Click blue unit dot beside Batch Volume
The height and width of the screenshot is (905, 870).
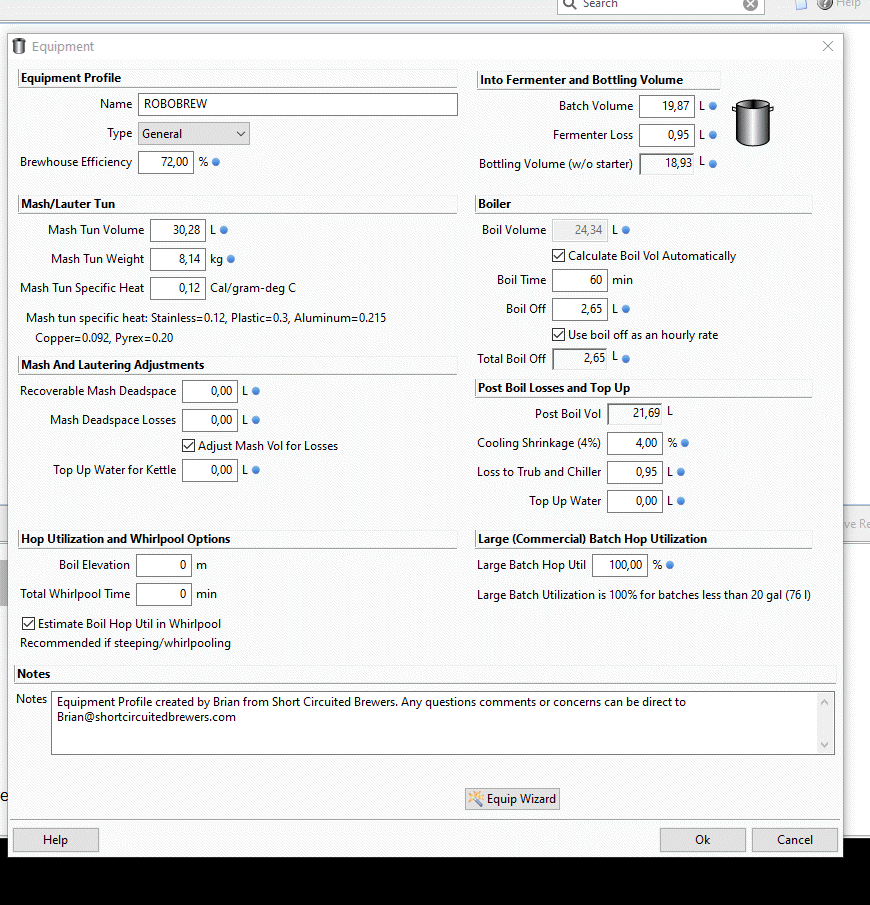713,106
